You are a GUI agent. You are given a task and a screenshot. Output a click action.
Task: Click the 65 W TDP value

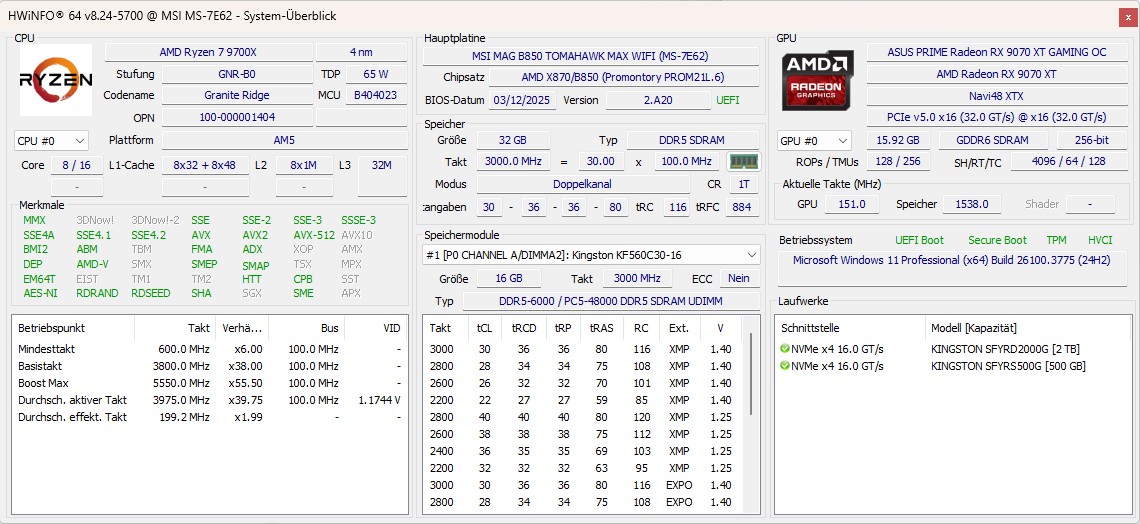(375, 74)
